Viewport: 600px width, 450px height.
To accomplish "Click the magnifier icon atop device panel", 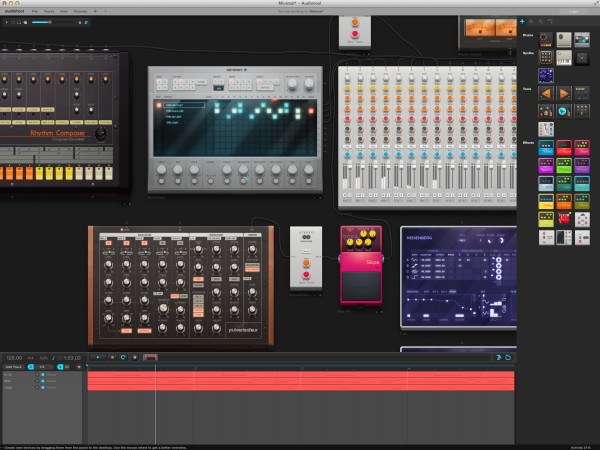I will click(541, 21).
